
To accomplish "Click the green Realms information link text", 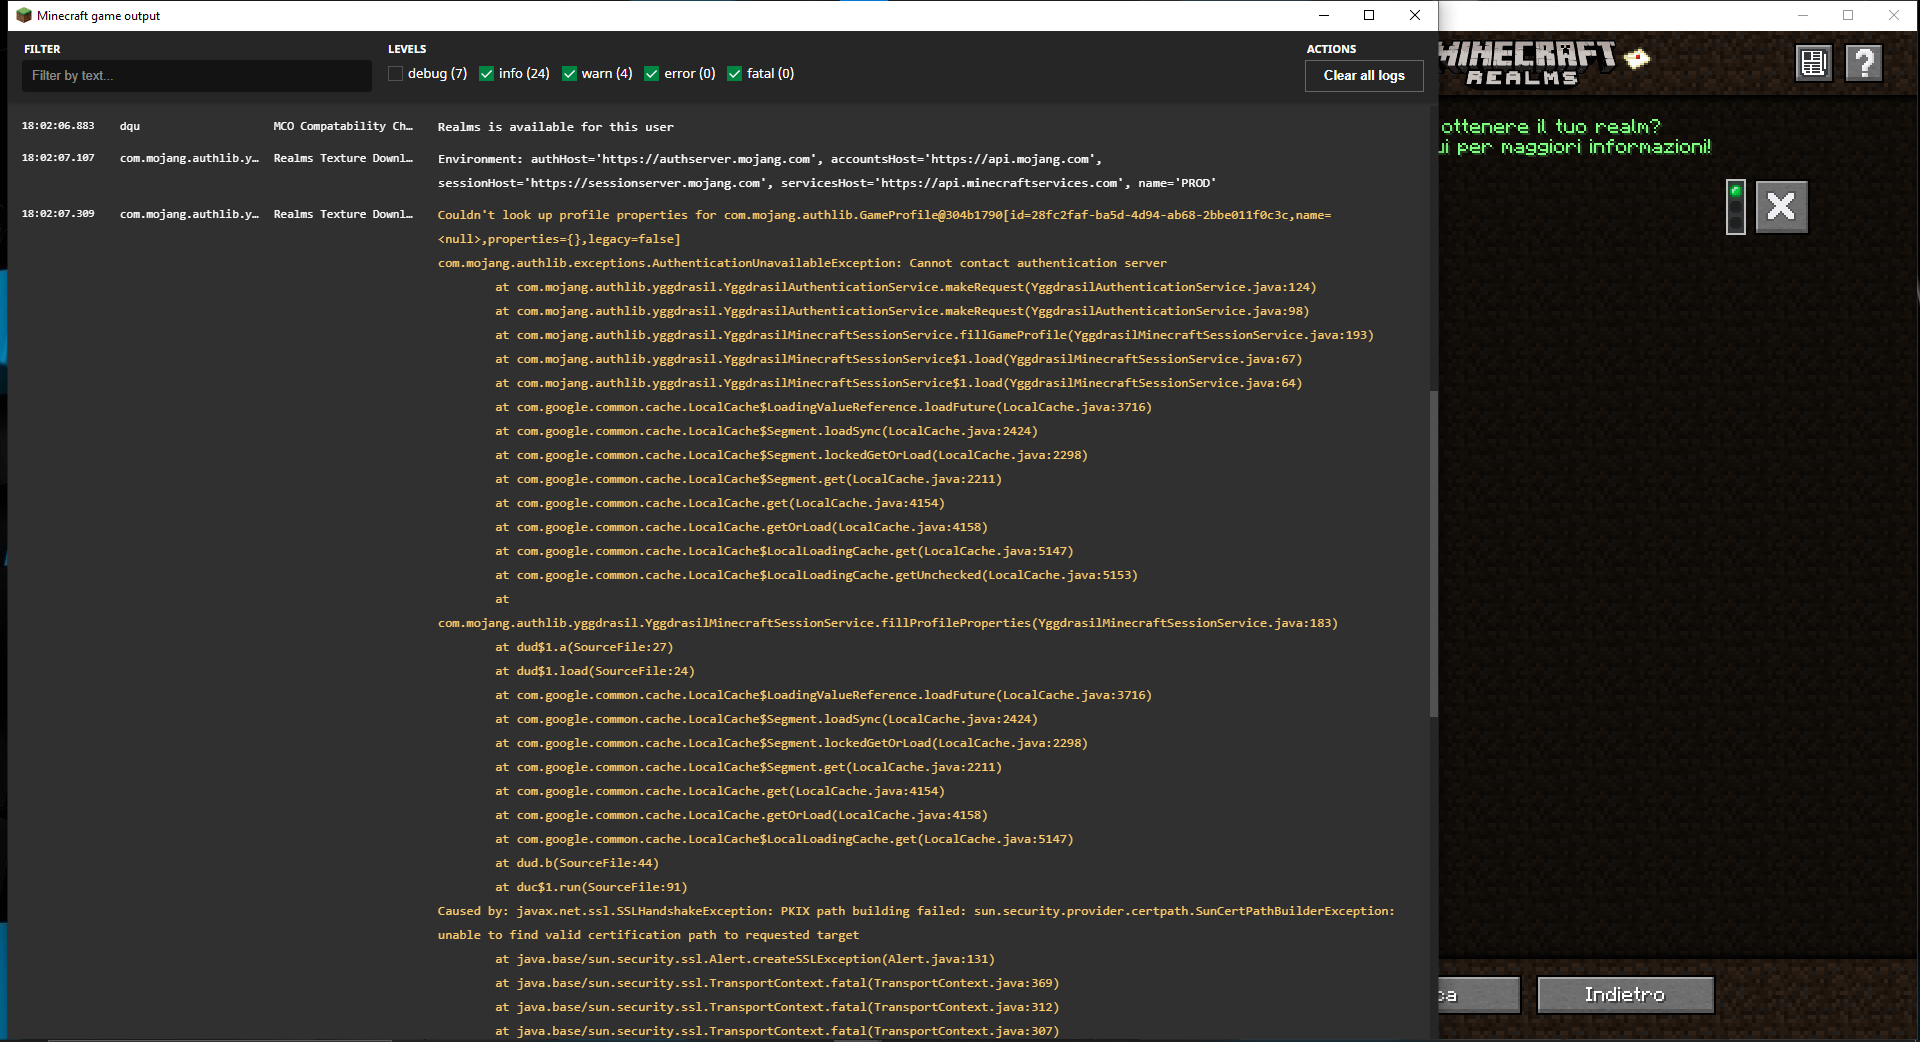I will [1582, 147].
